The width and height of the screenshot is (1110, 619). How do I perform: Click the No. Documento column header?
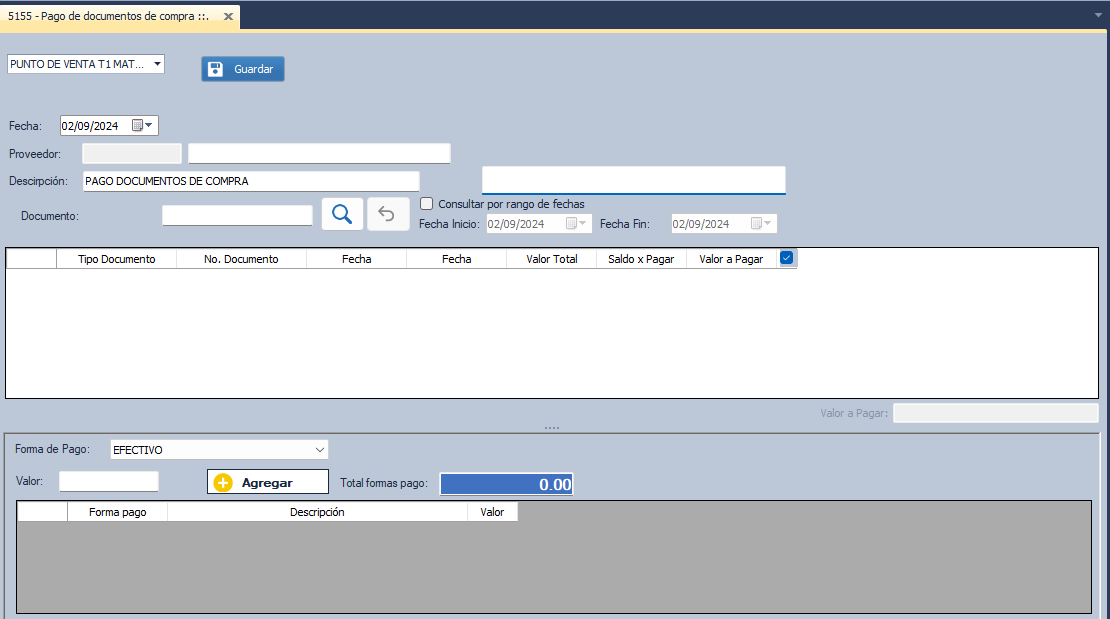(x=241, y=259)
